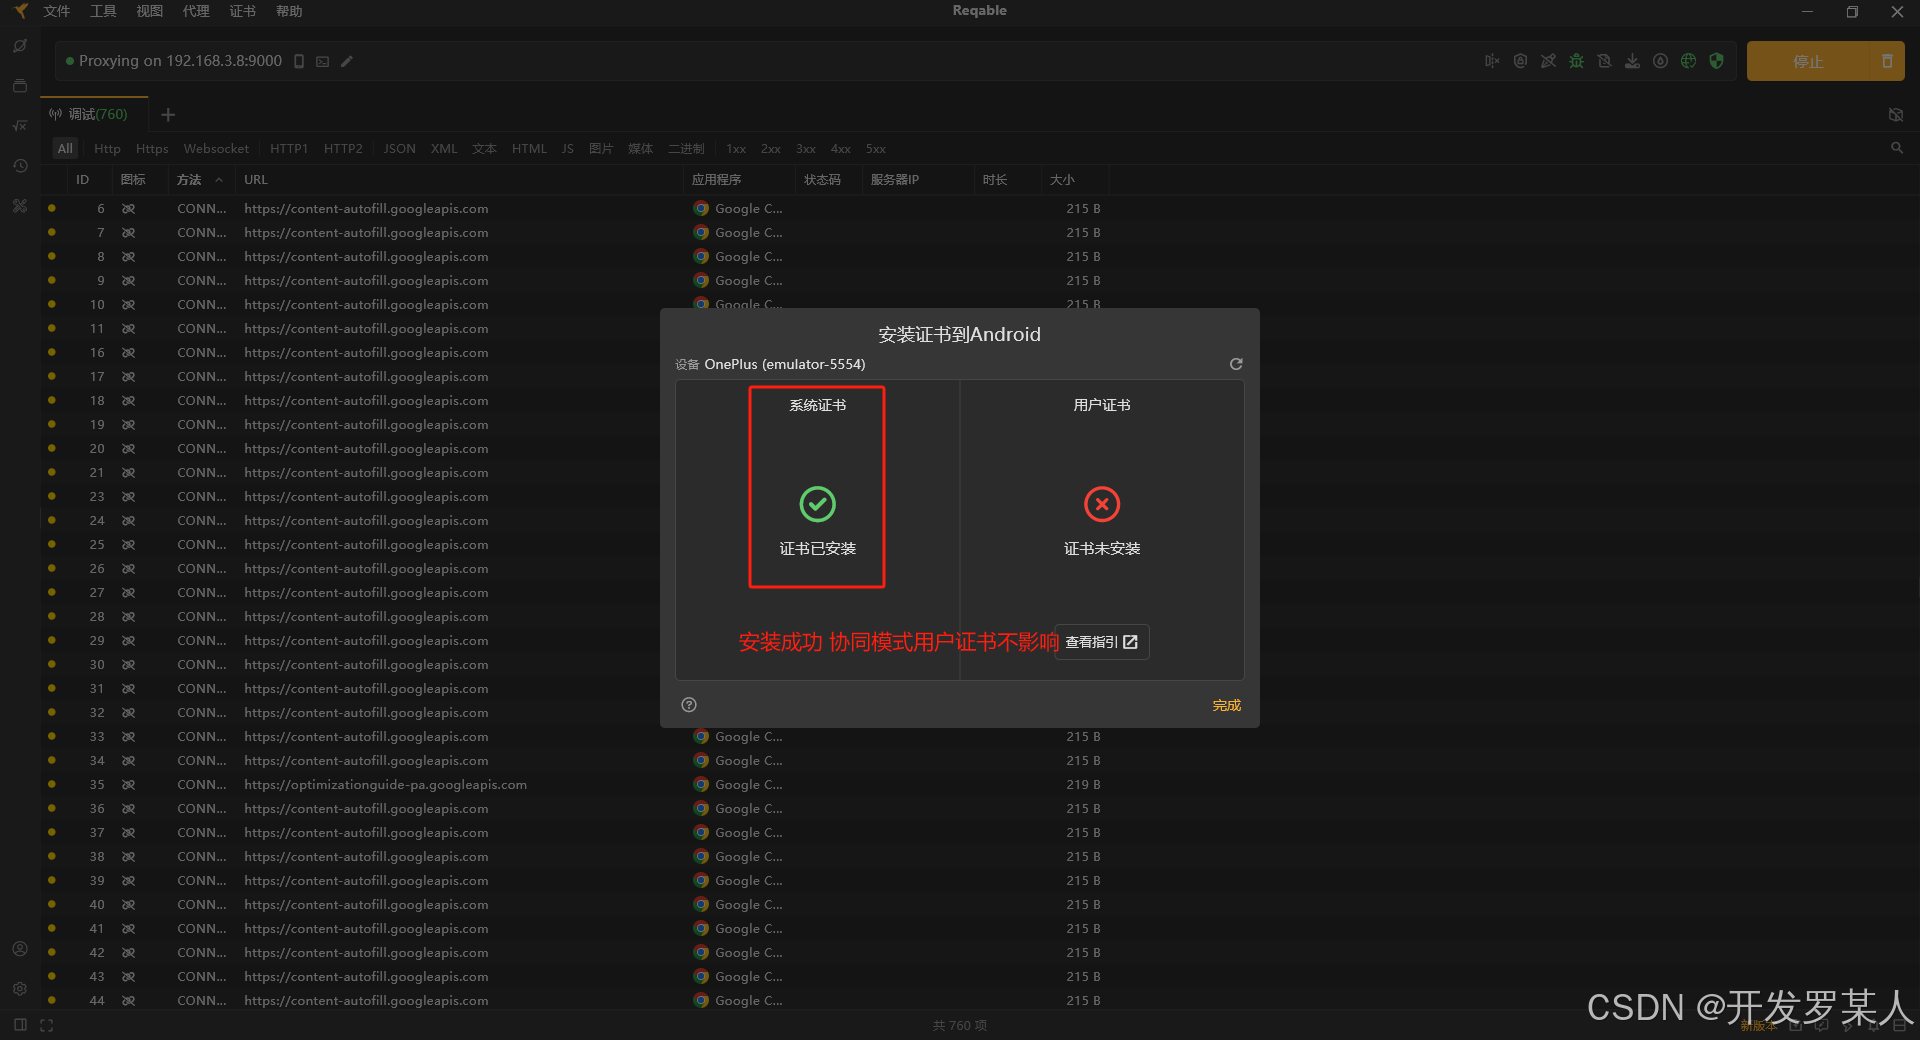This screenshot has height=1040, width=1920.
Task: Open the 视图 menu
Action: click(149, 11)
